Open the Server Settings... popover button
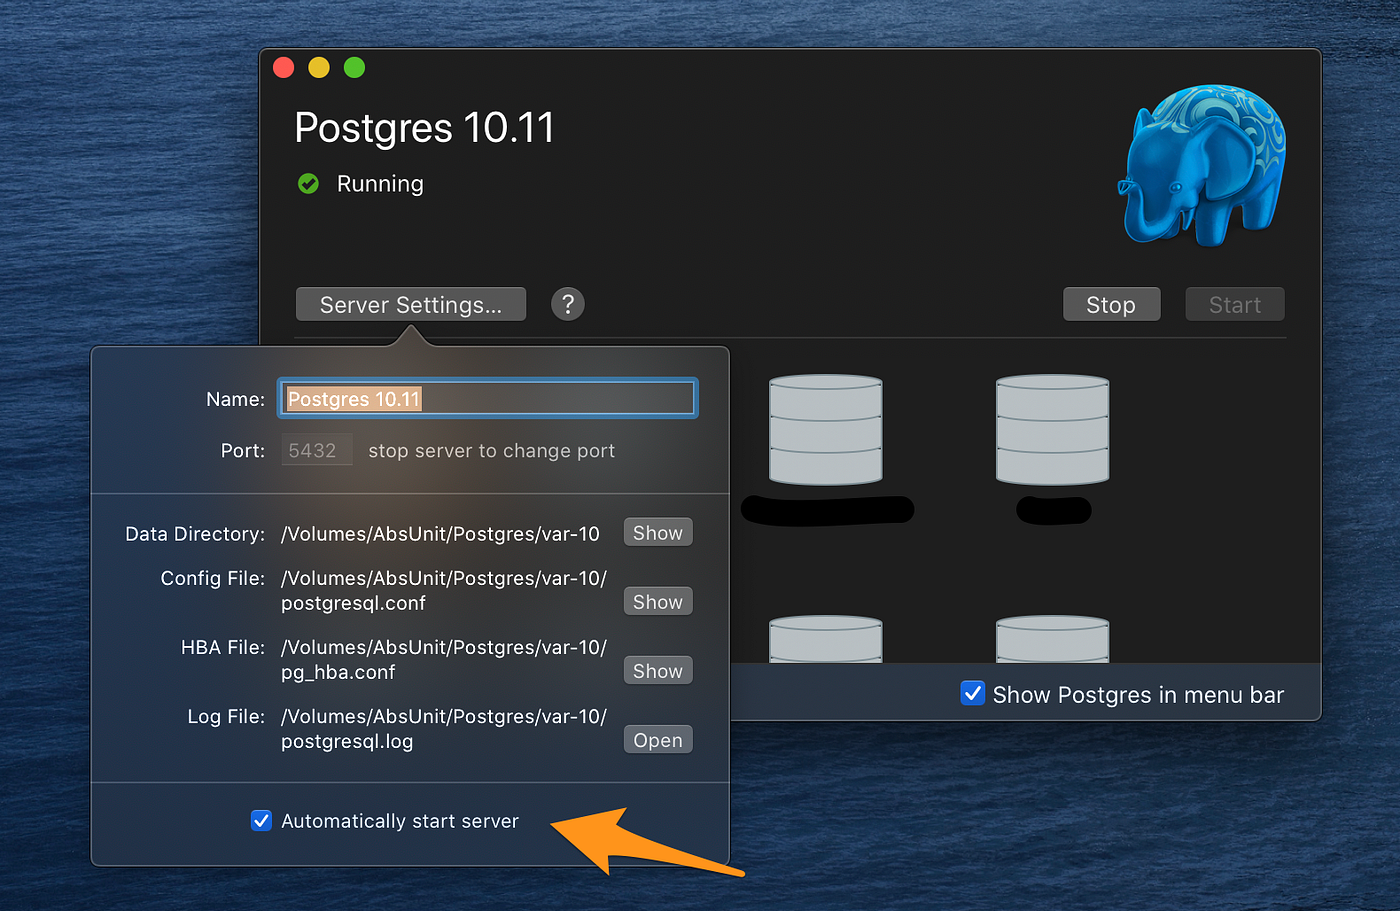1400x911 pixels. pos(411,305)
